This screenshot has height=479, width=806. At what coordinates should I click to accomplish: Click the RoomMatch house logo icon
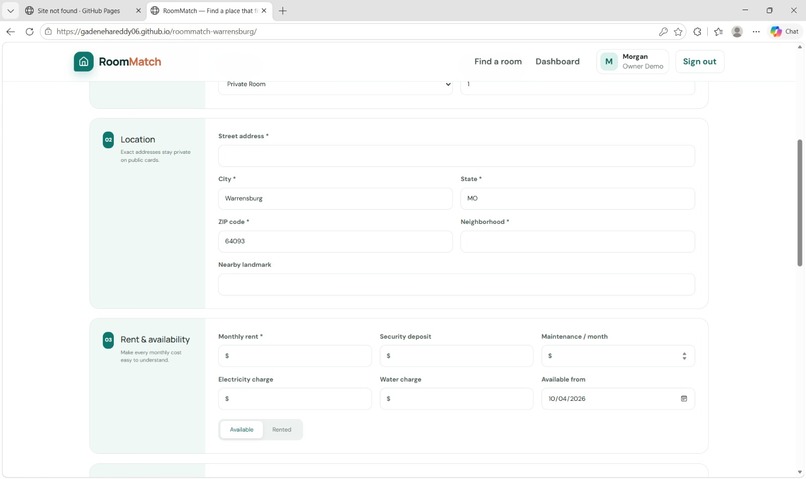pos(83,62)
